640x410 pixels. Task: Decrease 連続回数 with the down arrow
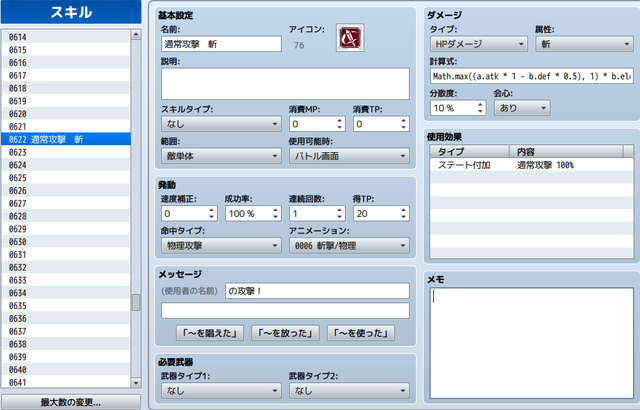pos(340,217)
